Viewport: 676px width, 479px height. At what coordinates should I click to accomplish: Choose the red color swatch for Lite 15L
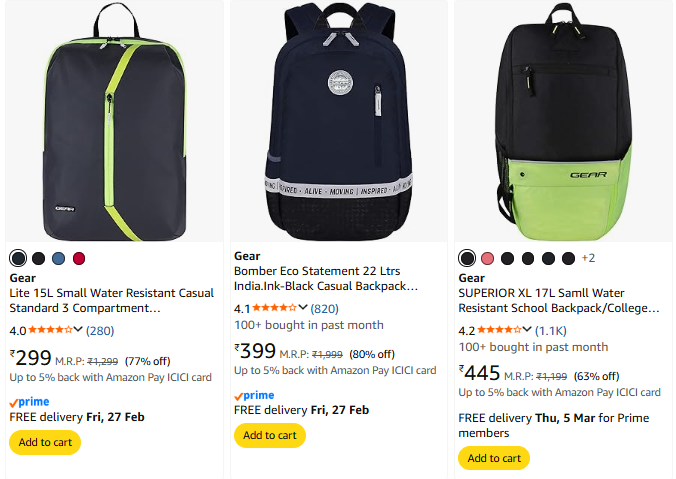(79, 258)
